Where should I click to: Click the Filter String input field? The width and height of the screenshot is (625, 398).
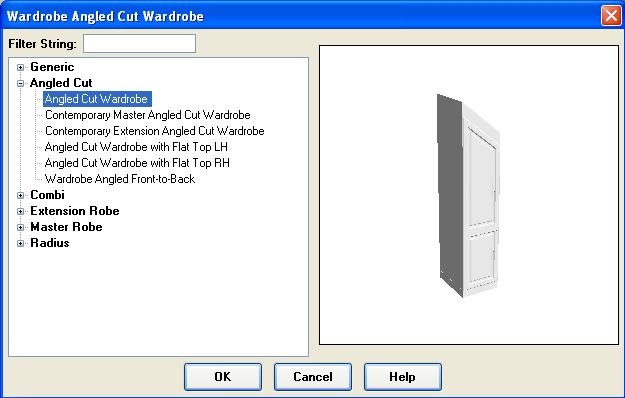(140, 43)
